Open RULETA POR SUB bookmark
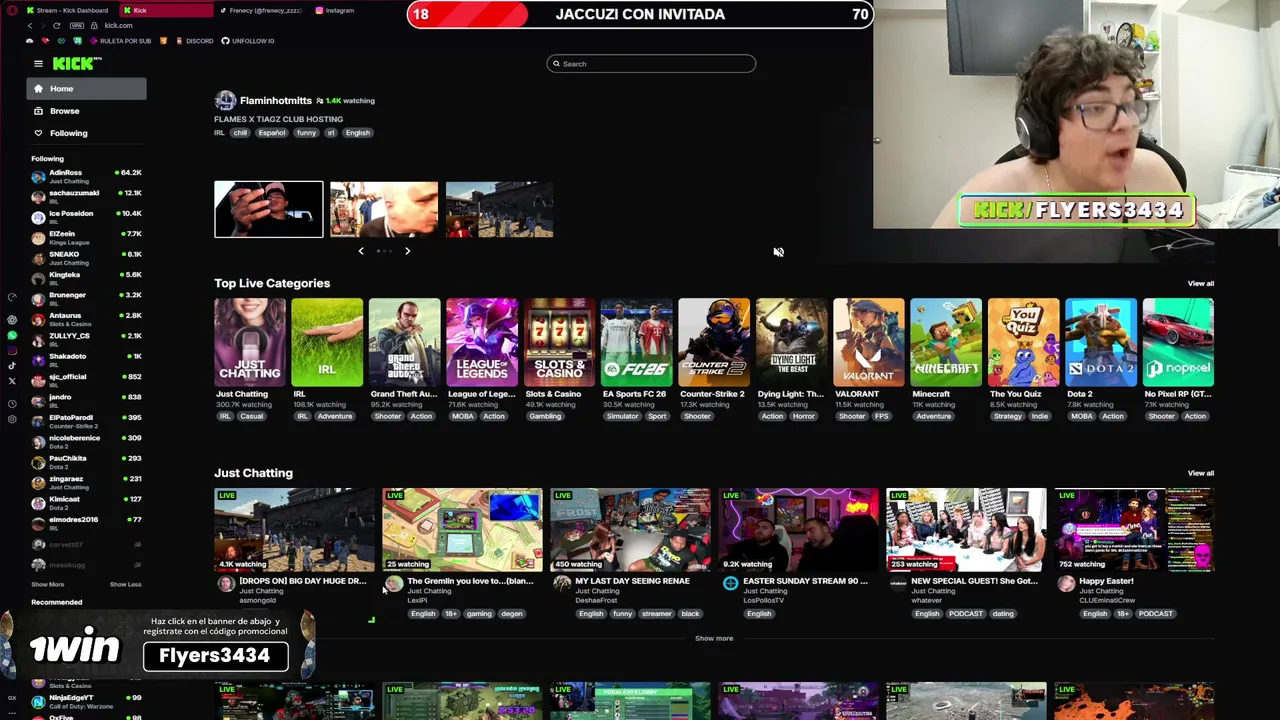Screen dimensions: 1280x720 (x=120, y=41)
